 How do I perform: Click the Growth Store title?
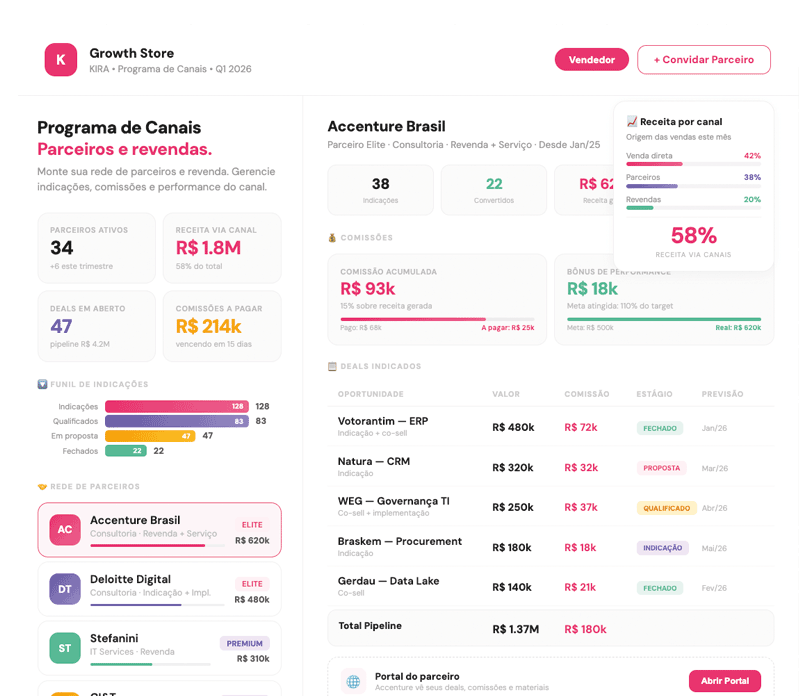point(132,53)
